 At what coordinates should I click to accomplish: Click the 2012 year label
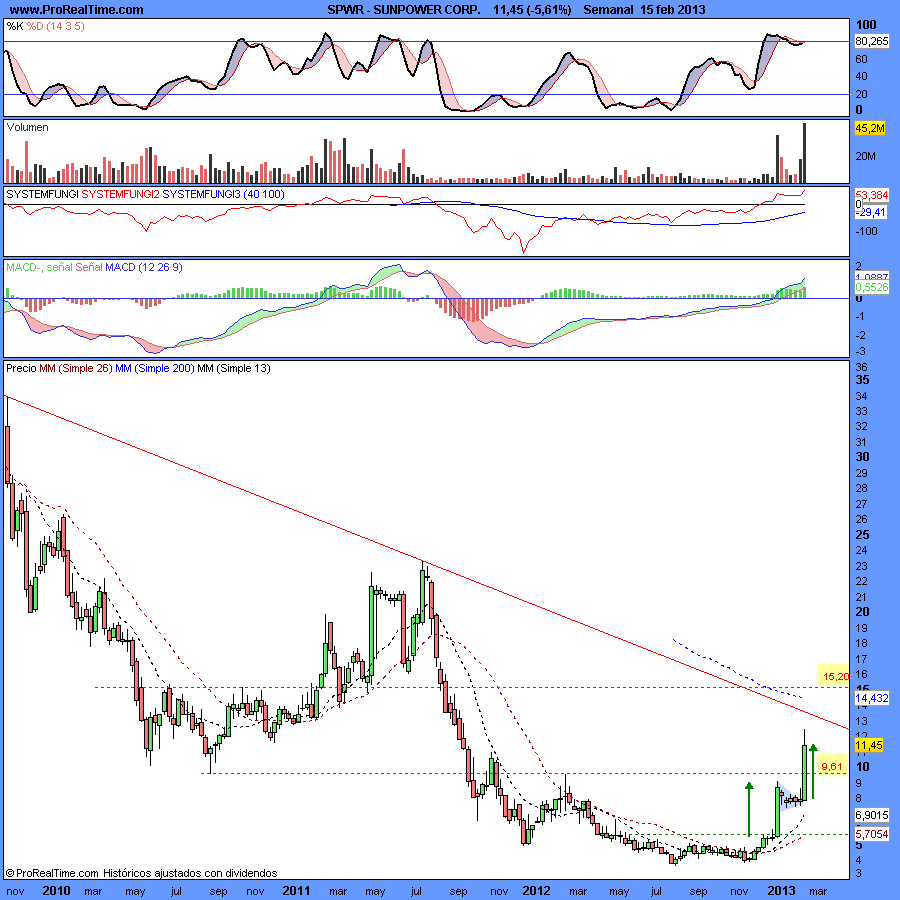click(x=536, y=891)
